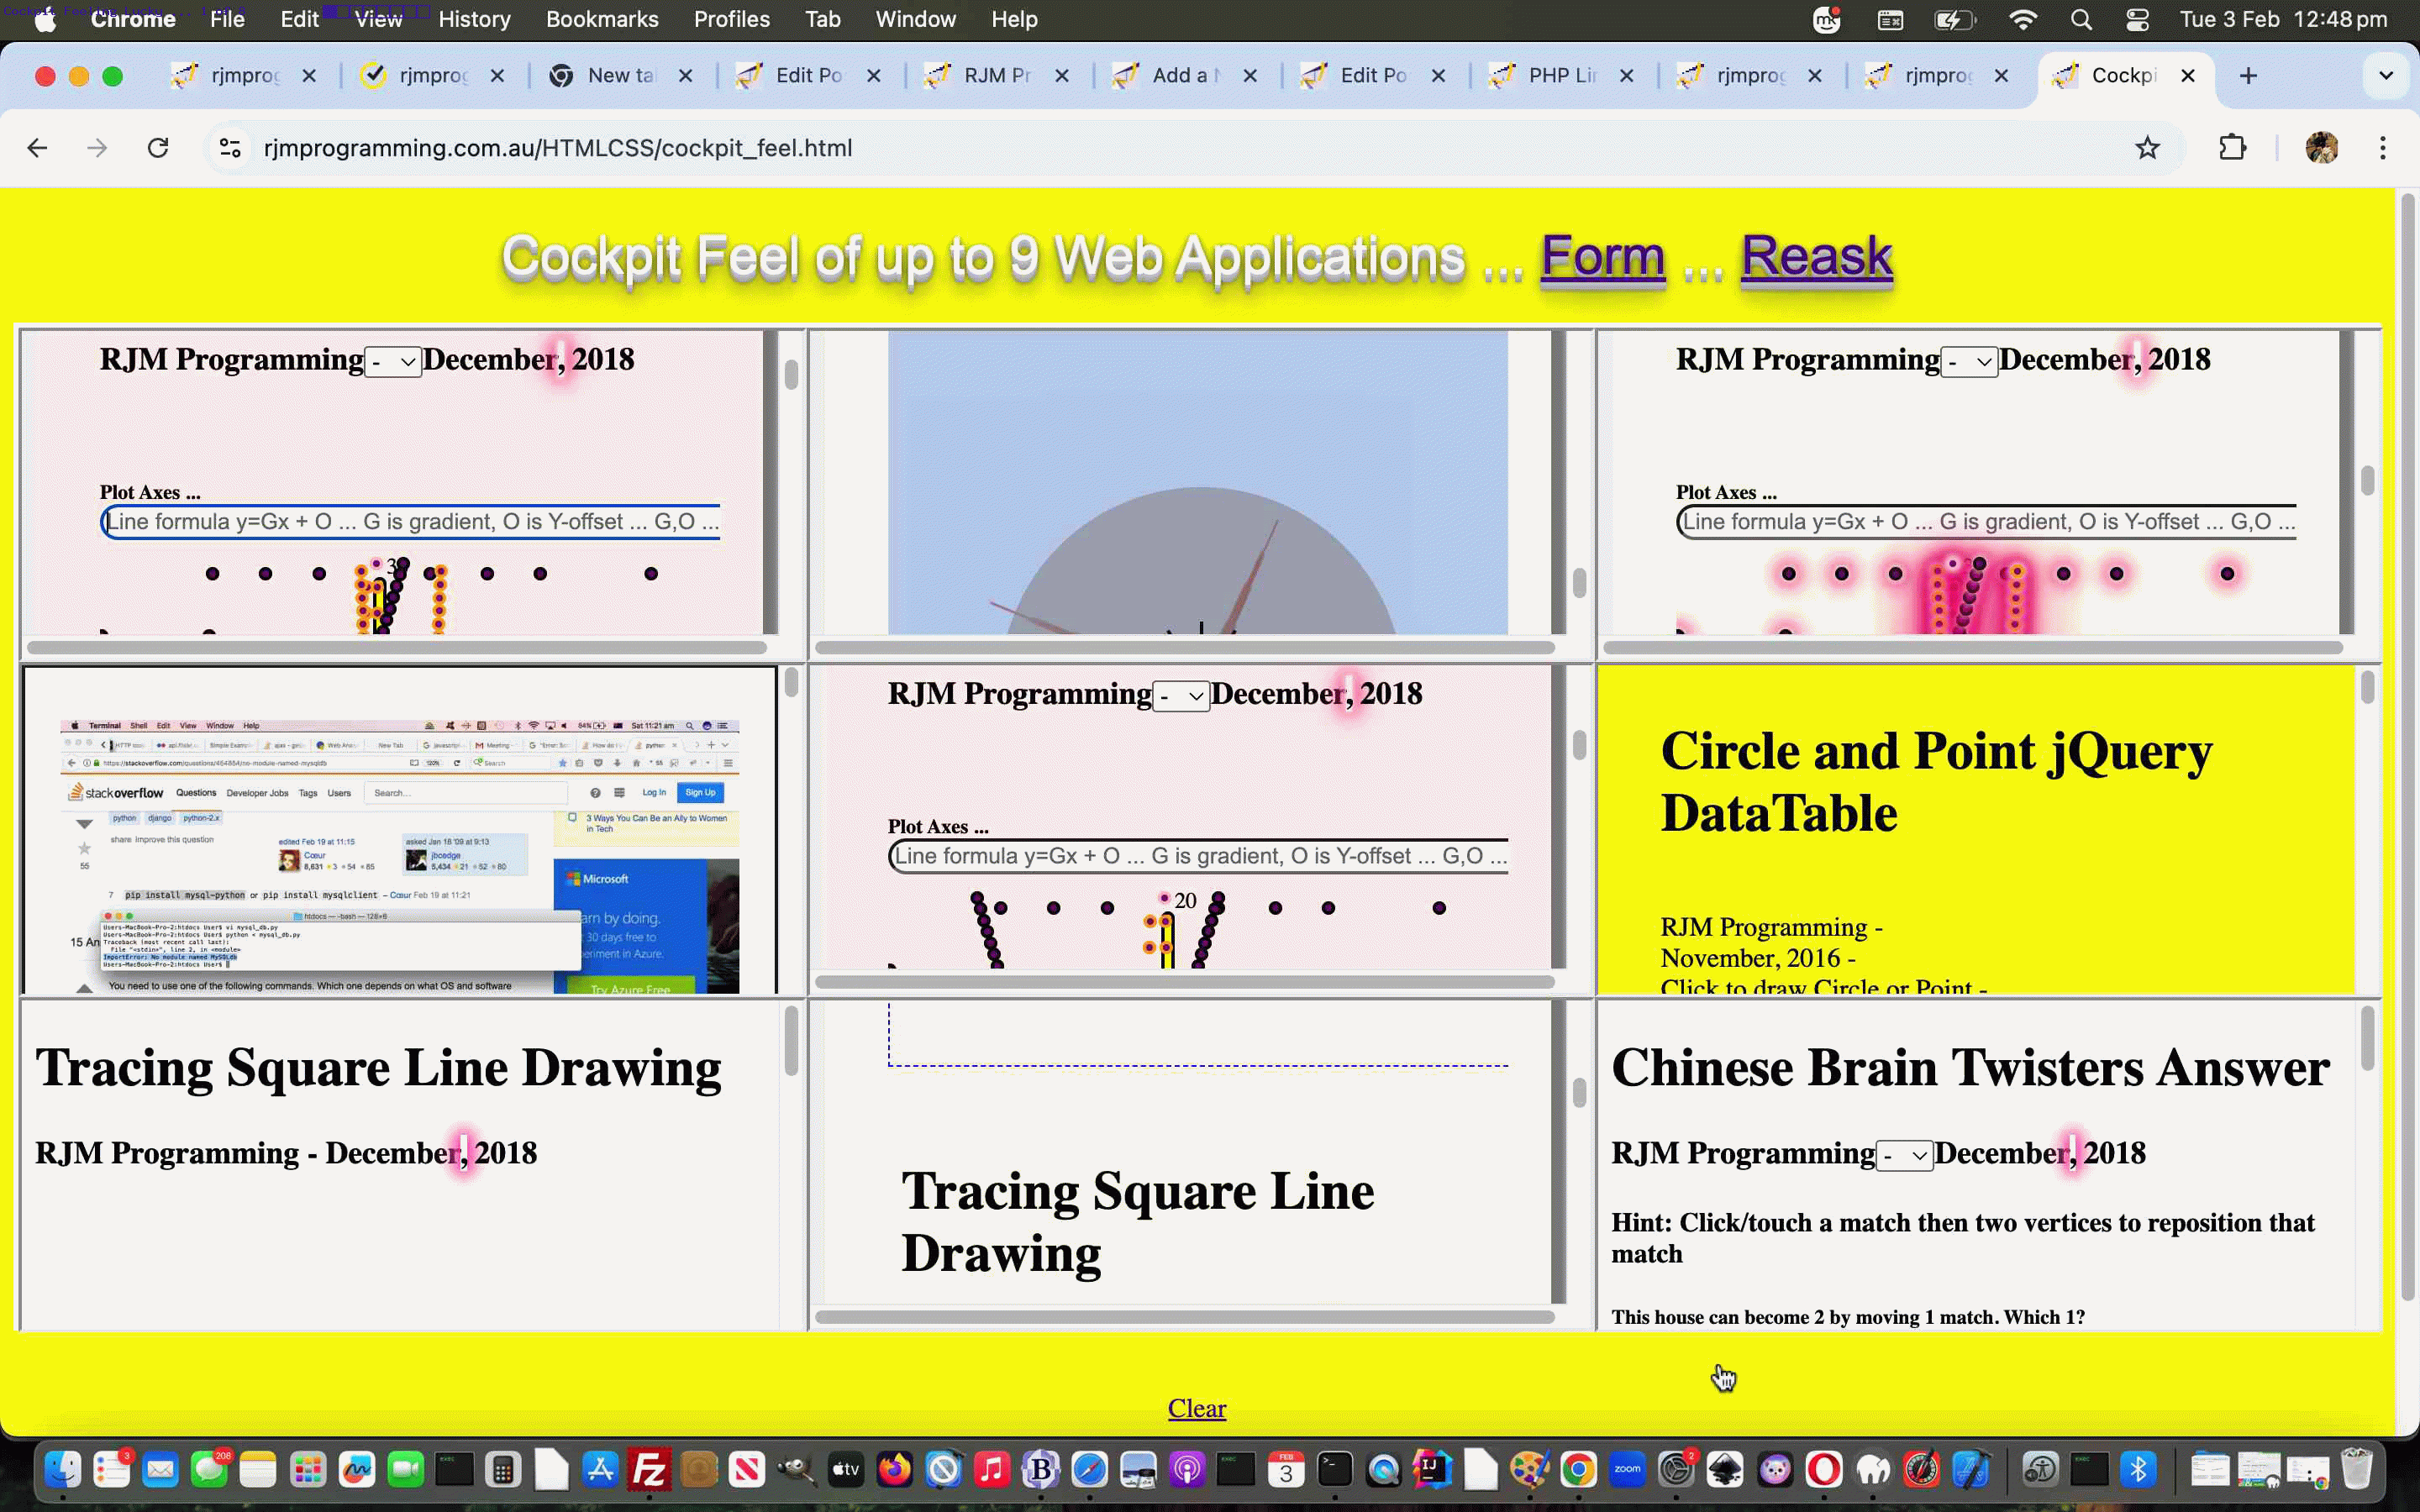Open the Opera browser icon

coord(1825,1470)
